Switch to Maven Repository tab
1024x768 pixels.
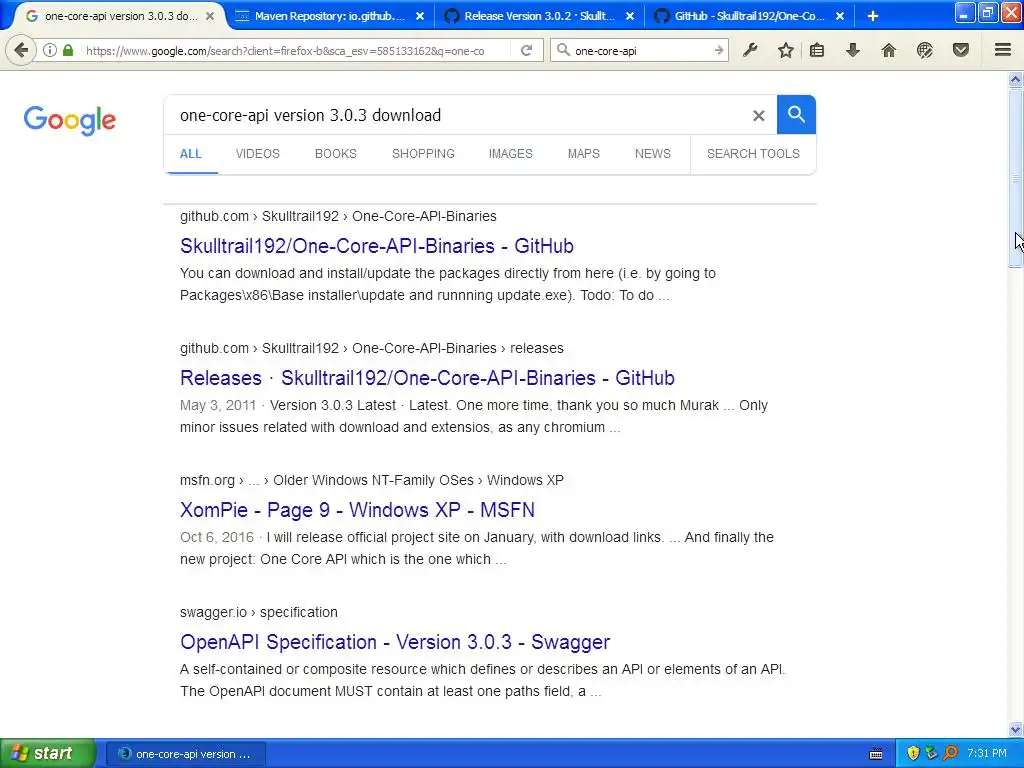coord(330,16)
